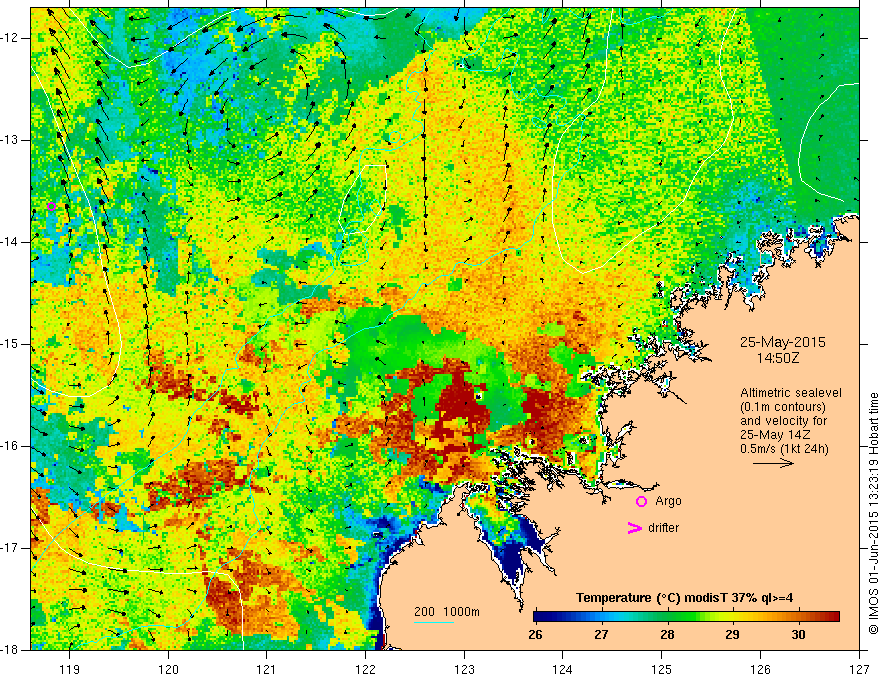Click the dark blue end of temperature color bar
The height and width of the screenshot is (680, 880).
pos(539,617)
